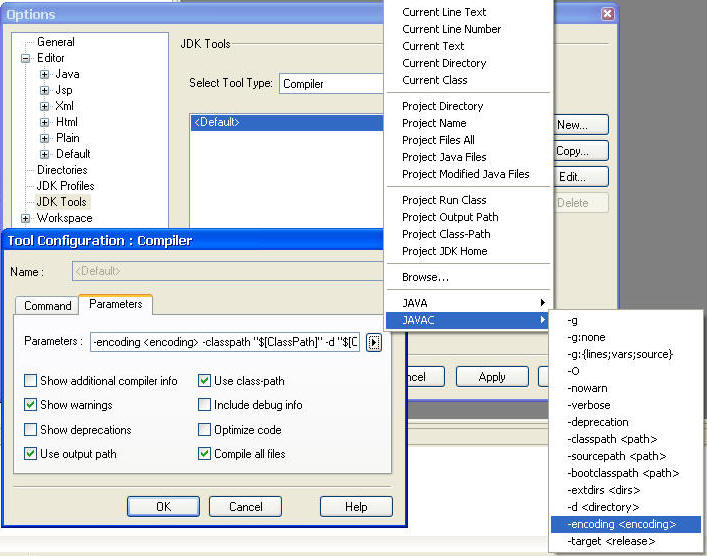Click the Copy... tool button

pos(581,151)
